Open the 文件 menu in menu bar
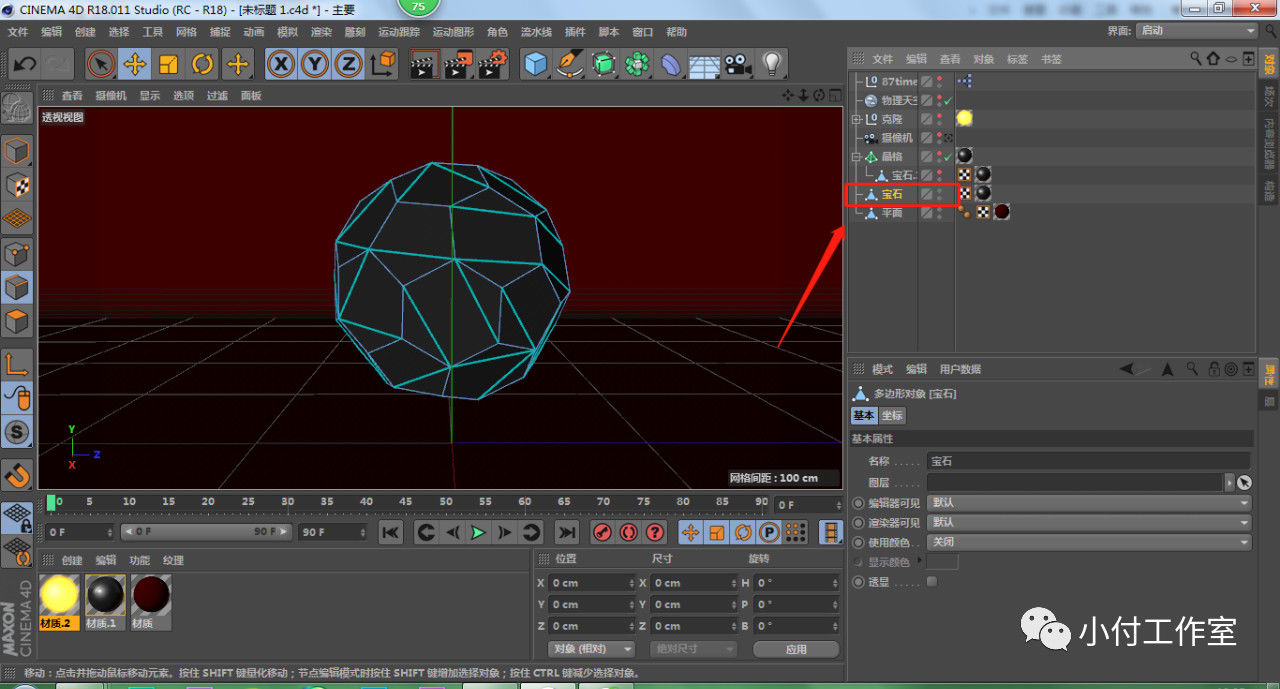The width and height of the screenshot is (1280, 689). pos(18,32)
